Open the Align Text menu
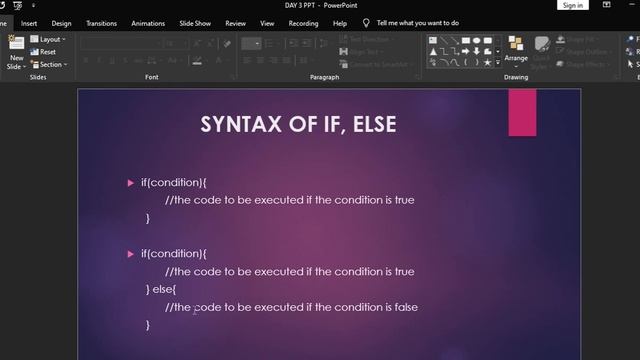The height and width of the screenshot is (360, 640). point(361,52)
